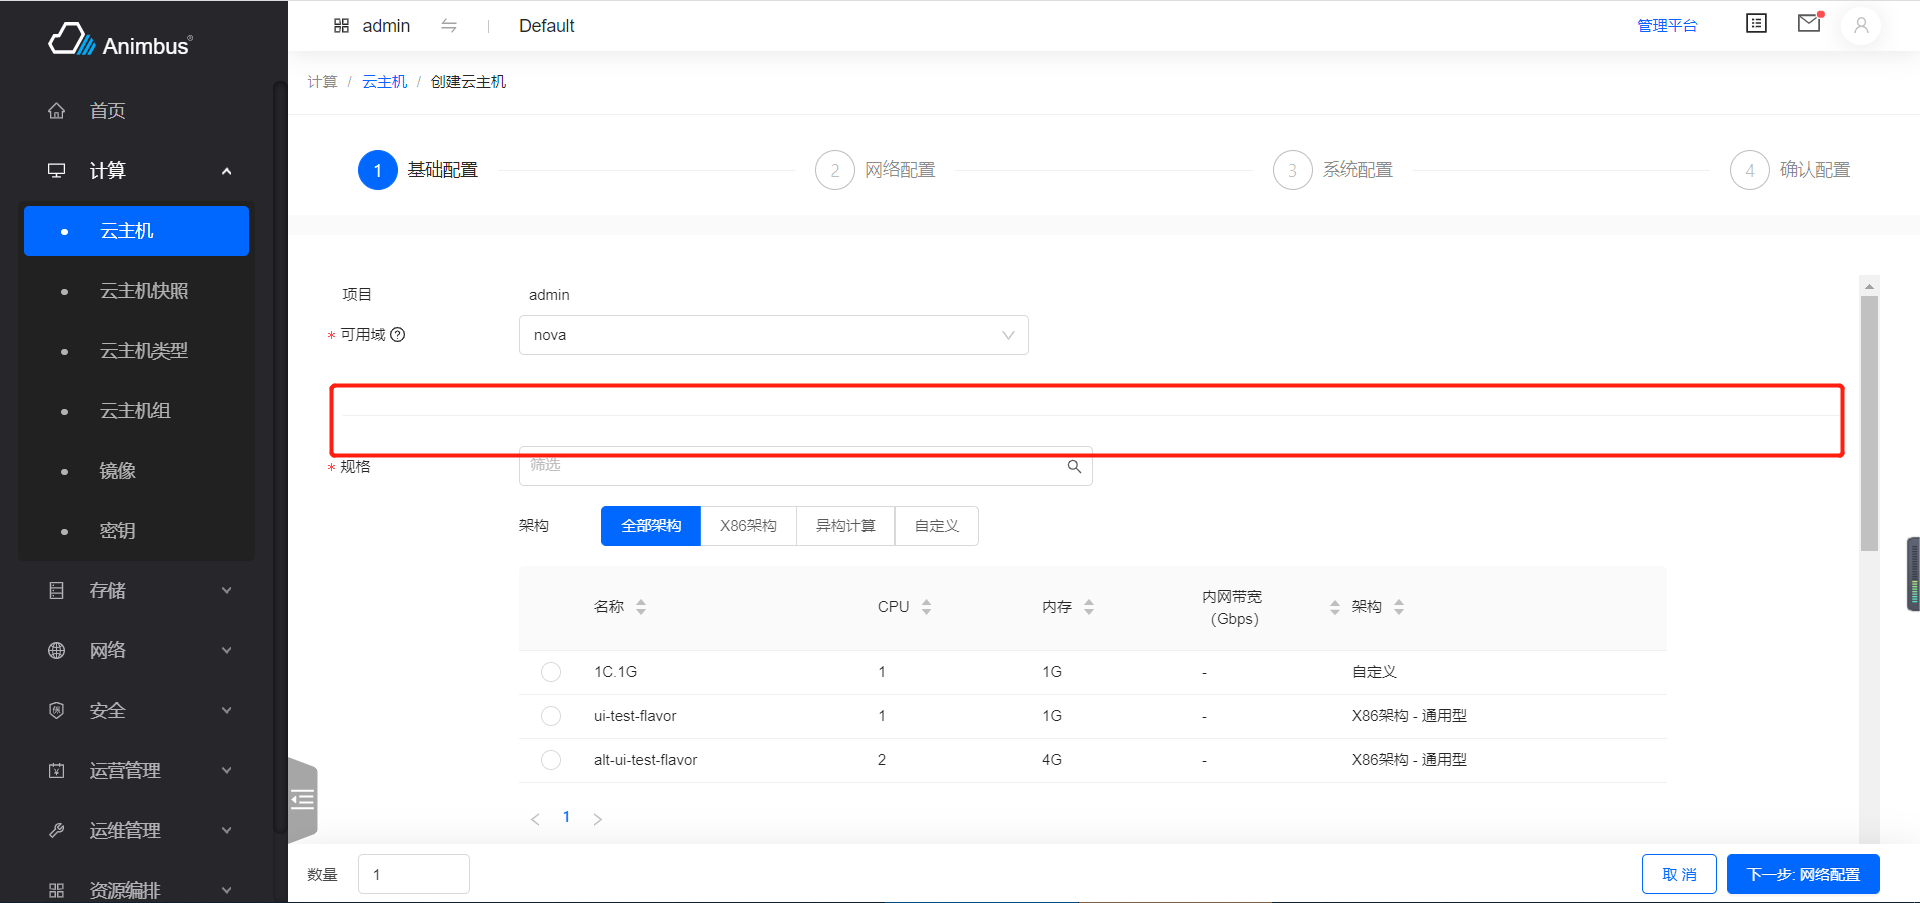1920x903 pixels.
Task: Open the user profile avatar
Action: pyautogui.click(x=1860, y=26)
